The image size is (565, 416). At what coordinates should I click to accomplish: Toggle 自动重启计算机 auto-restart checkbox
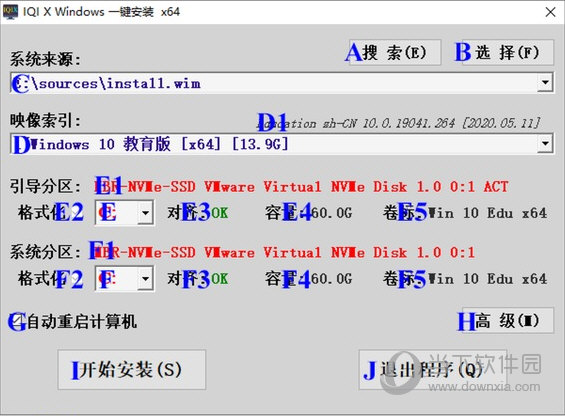point(16,321)
